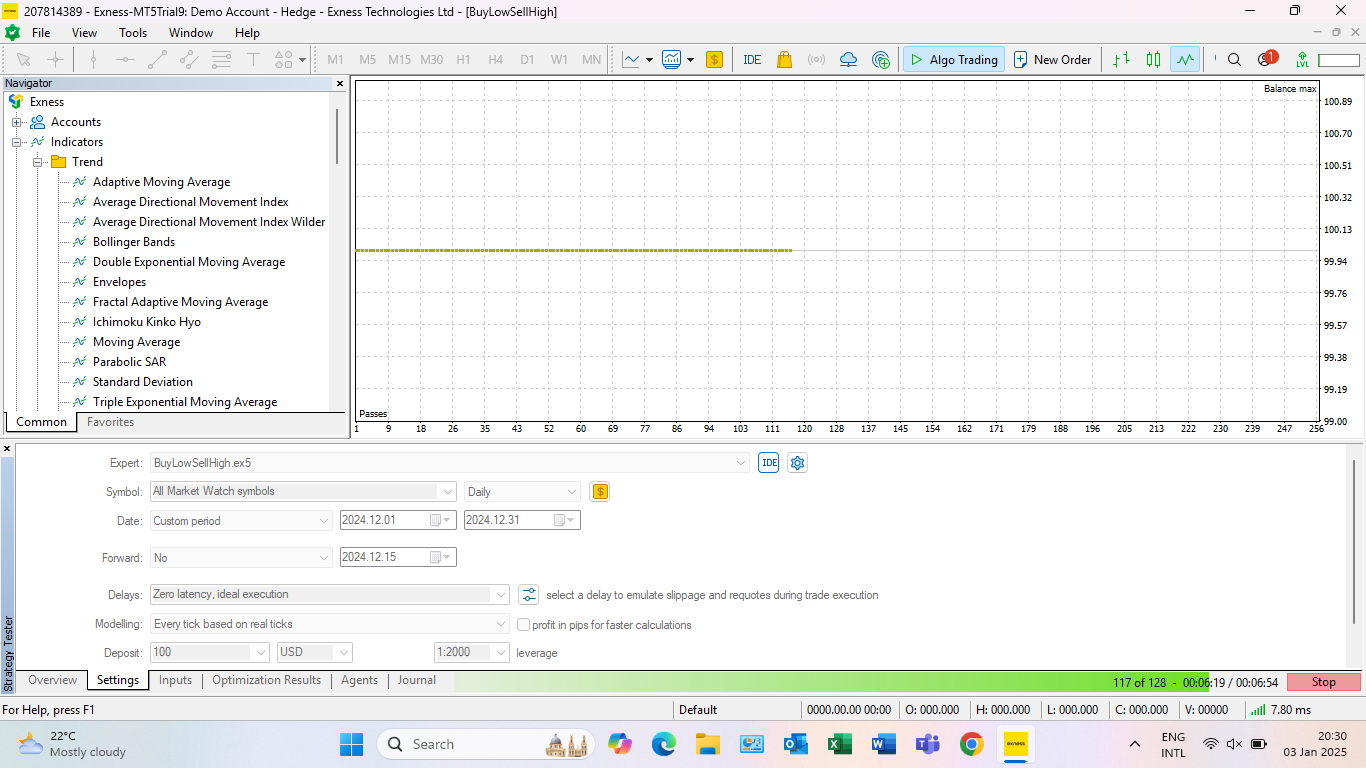Collapse the Accounts tree node

click(16, 122)
